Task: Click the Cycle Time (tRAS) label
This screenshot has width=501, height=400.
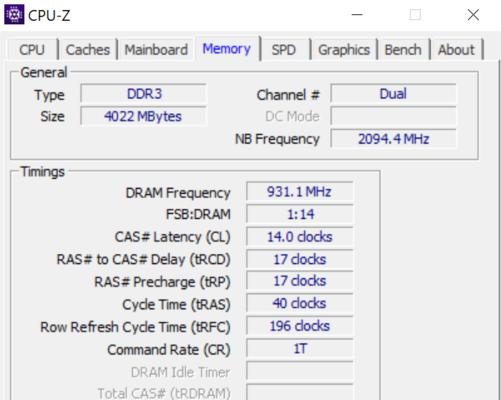Action: point(176,304)
